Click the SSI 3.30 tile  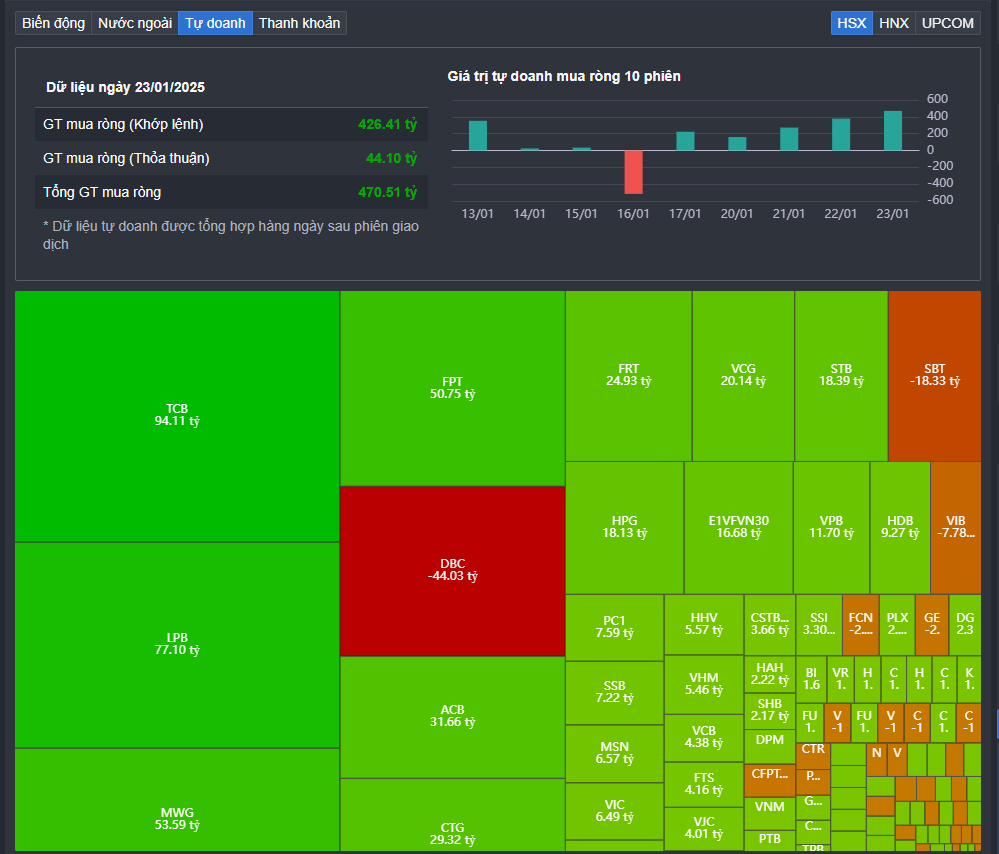819,625
